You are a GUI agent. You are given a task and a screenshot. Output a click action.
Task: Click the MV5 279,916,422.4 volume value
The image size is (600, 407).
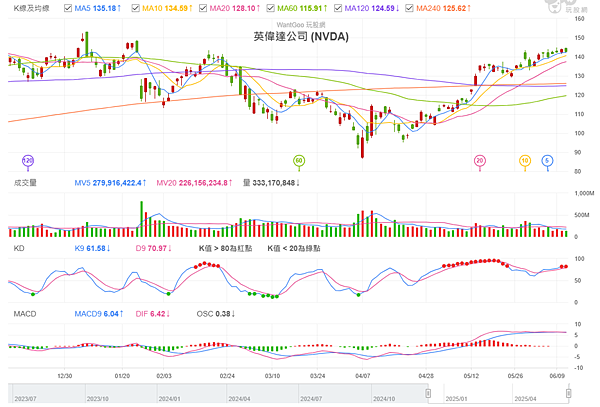coord(110,183)
